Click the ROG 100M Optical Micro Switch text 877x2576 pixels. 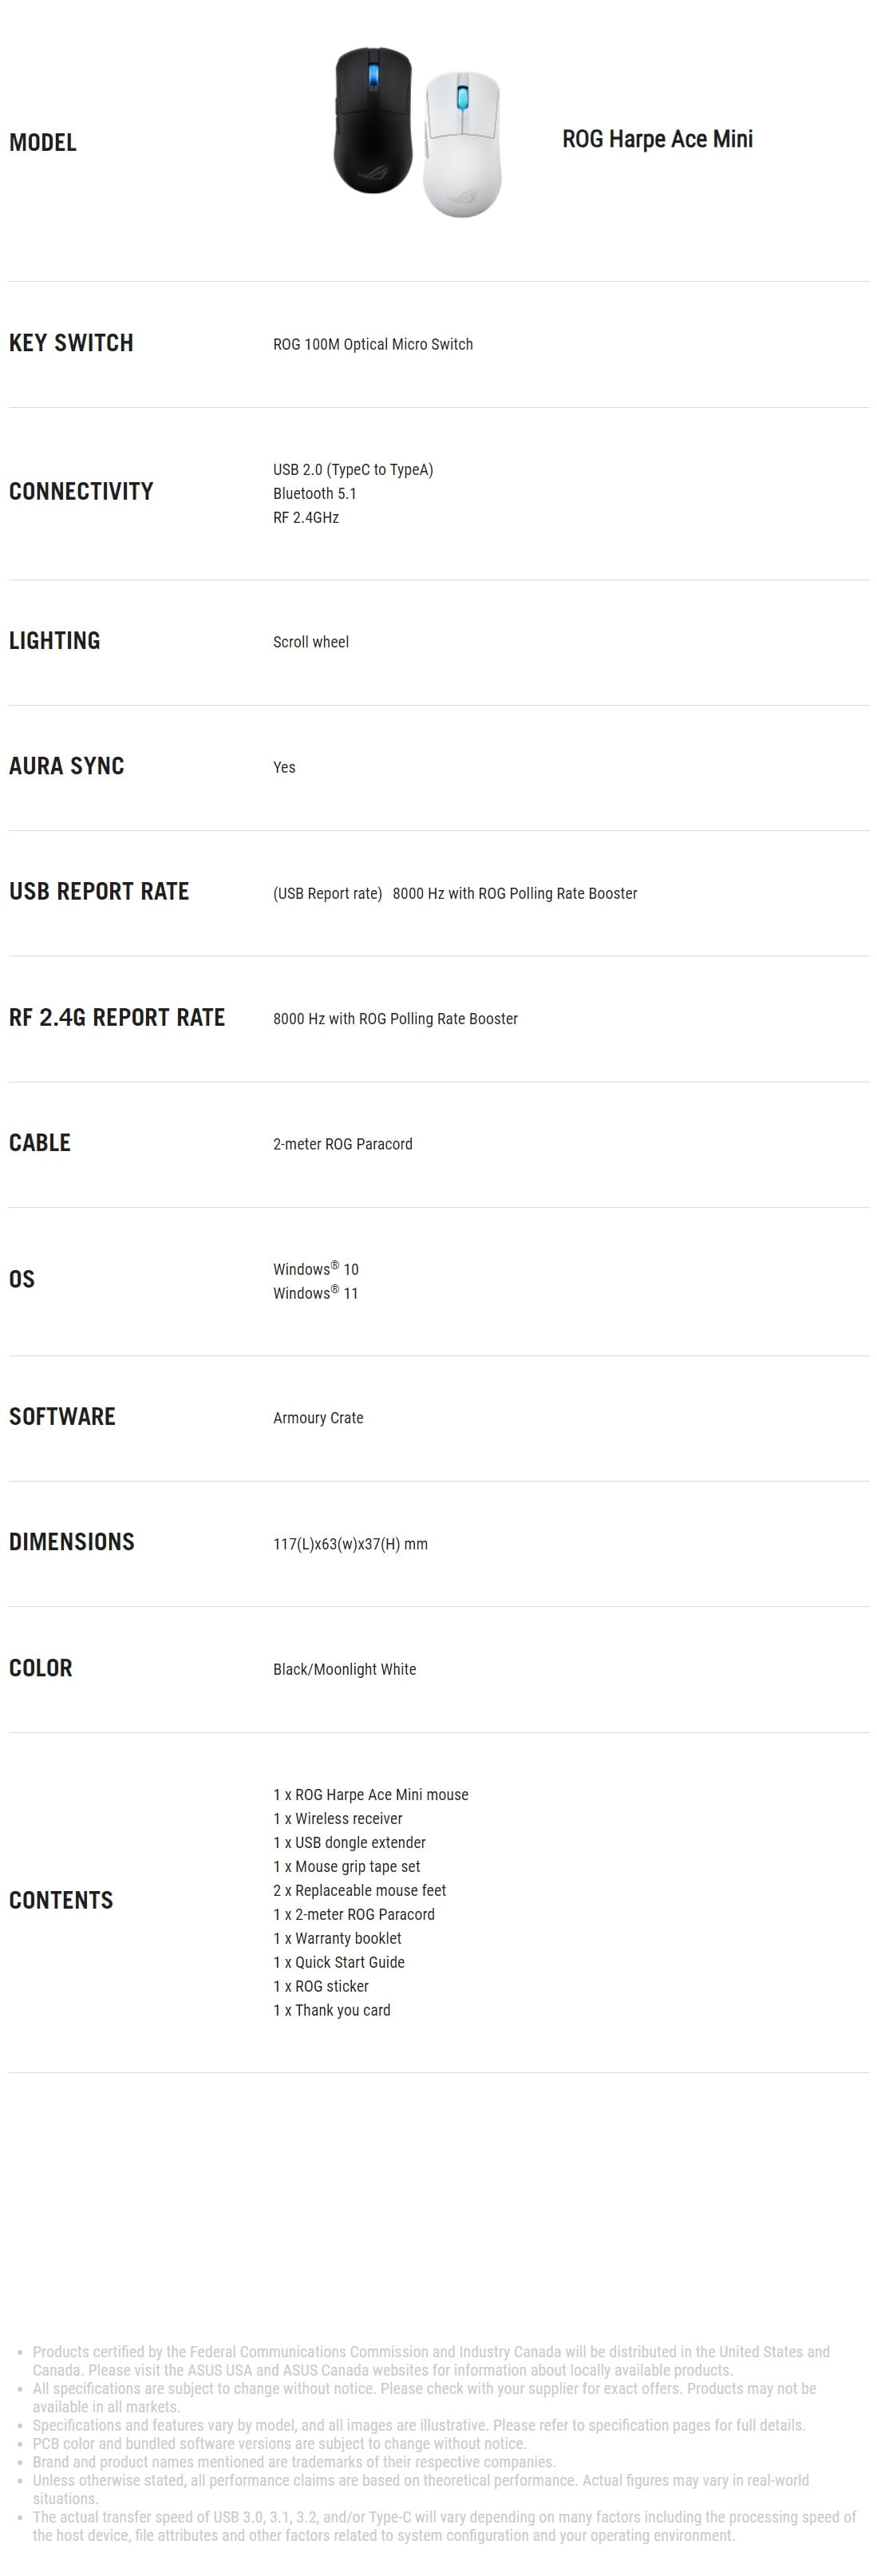[x=373, y=344]
